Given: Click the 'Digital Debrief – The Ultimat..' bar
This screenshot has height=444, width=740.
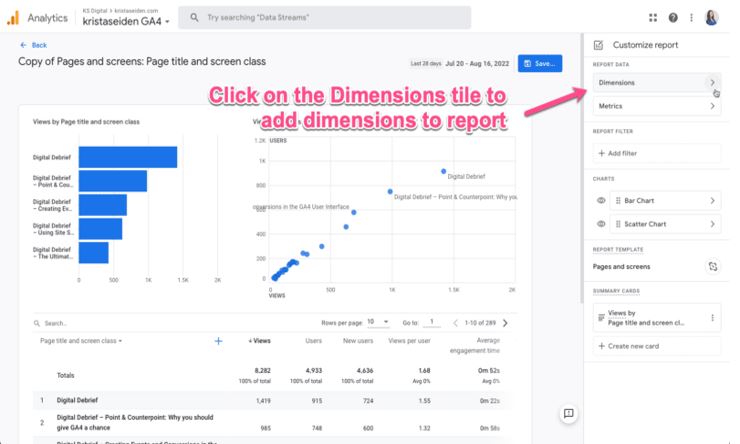Looking at the screenshot, I should [93, 253].
